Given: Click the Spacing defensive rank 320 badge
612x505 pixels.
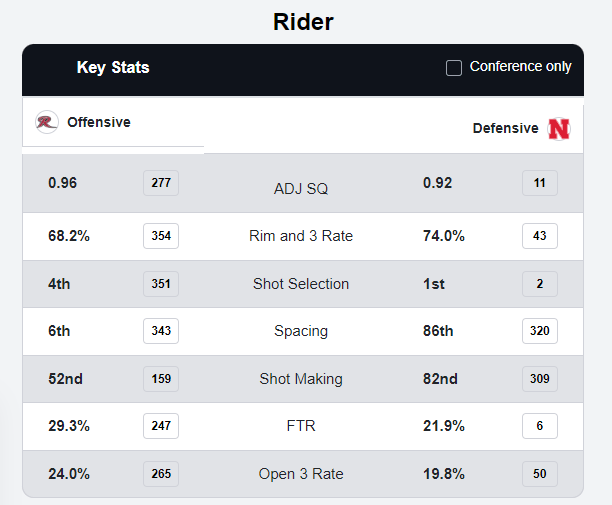Looking at the screenshot, I should pos(539,331).
